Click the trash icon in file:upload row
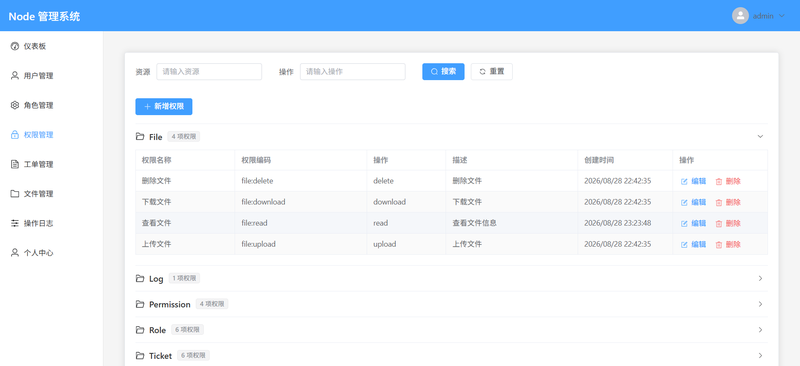Image resolution: width=800 pixels, height=366 pixels. pyautogui.click(x=719, y=245)
